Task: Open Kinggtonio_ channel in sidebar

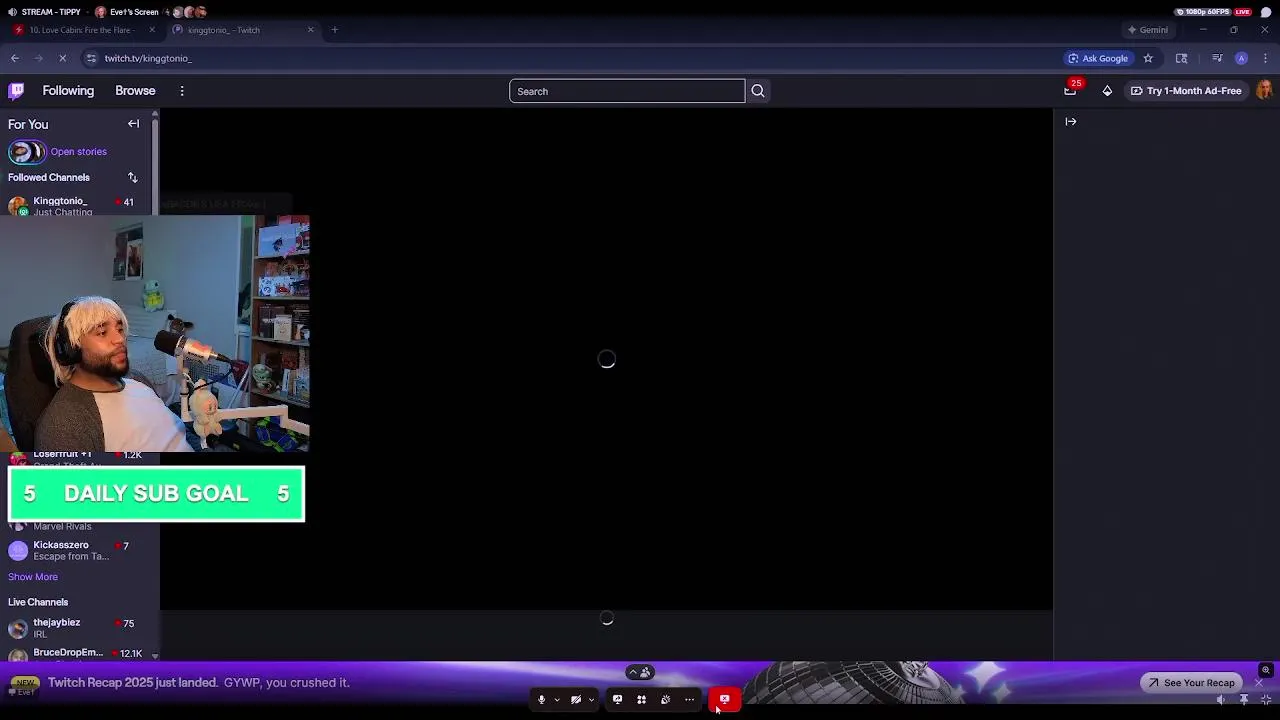Action: click(75, 205)
